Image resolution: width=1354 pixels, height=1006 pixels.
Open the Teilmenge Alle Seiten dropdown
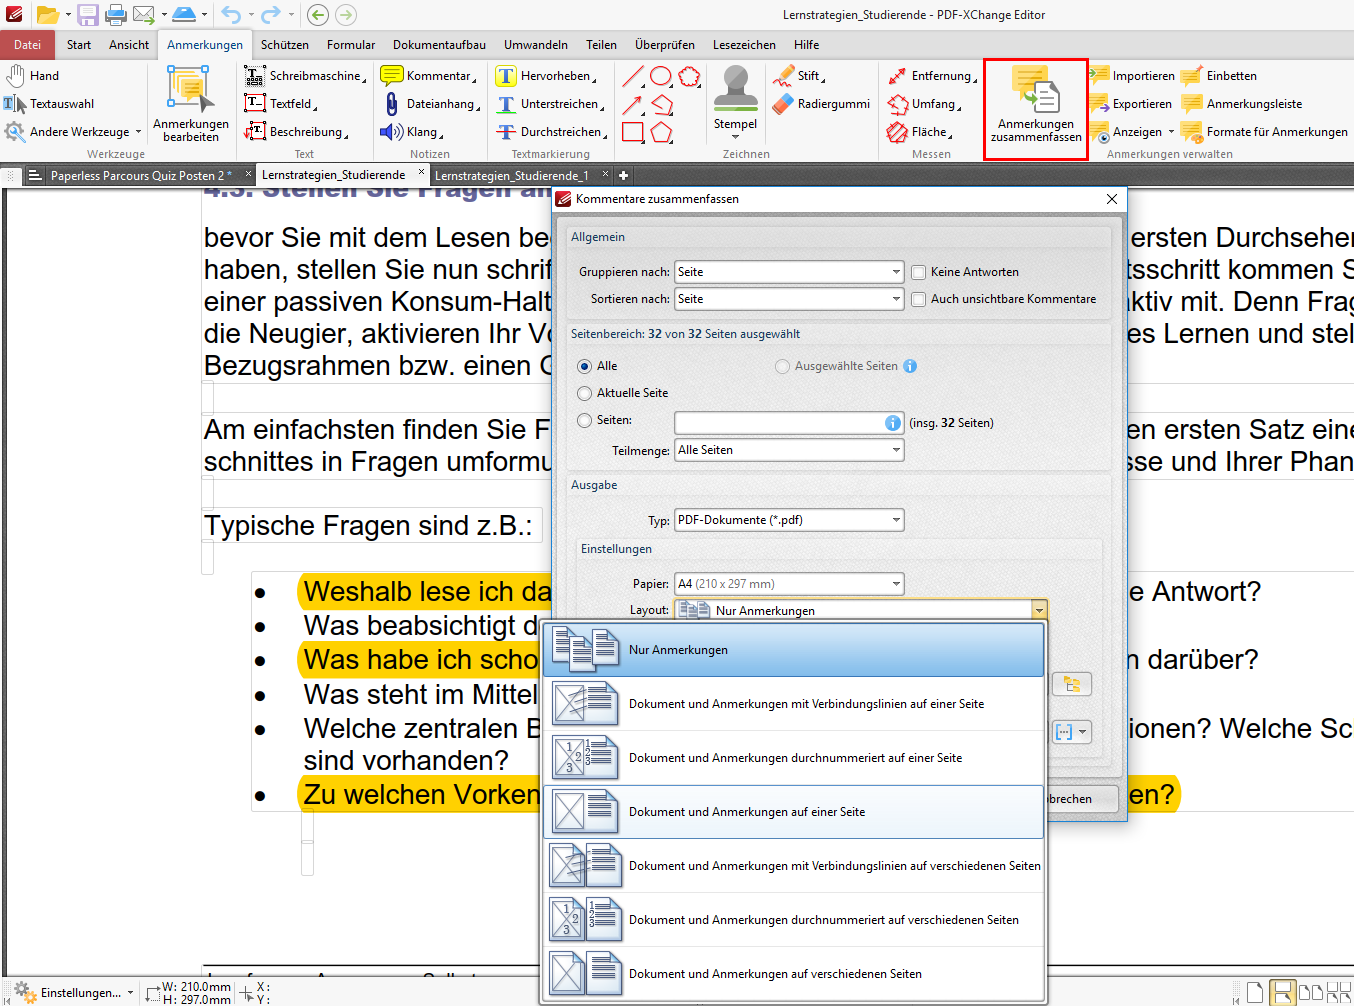789,450
